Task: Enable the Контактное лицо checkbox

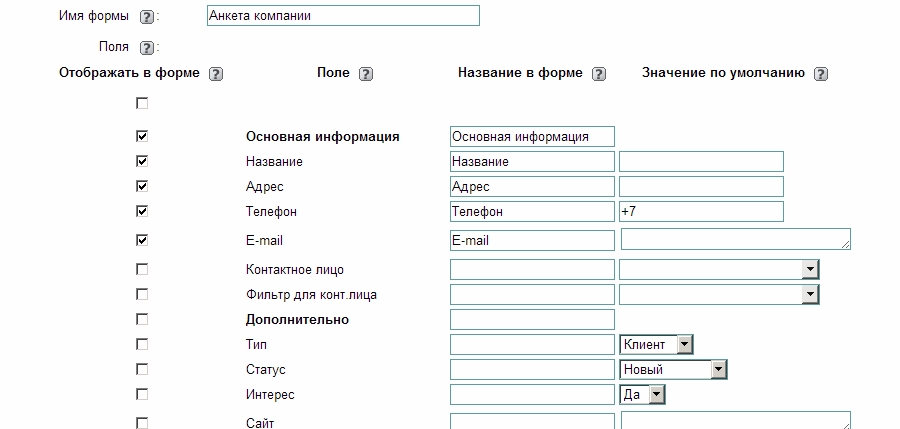Action: 142,269
